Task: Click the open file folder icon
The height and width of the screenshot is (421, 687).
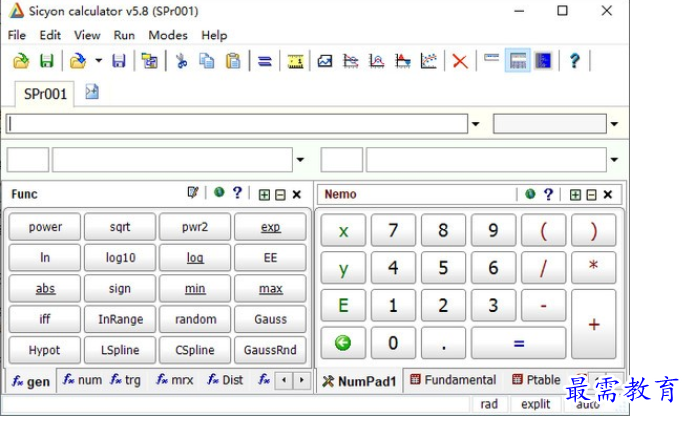Action: (x=21, y=61)
